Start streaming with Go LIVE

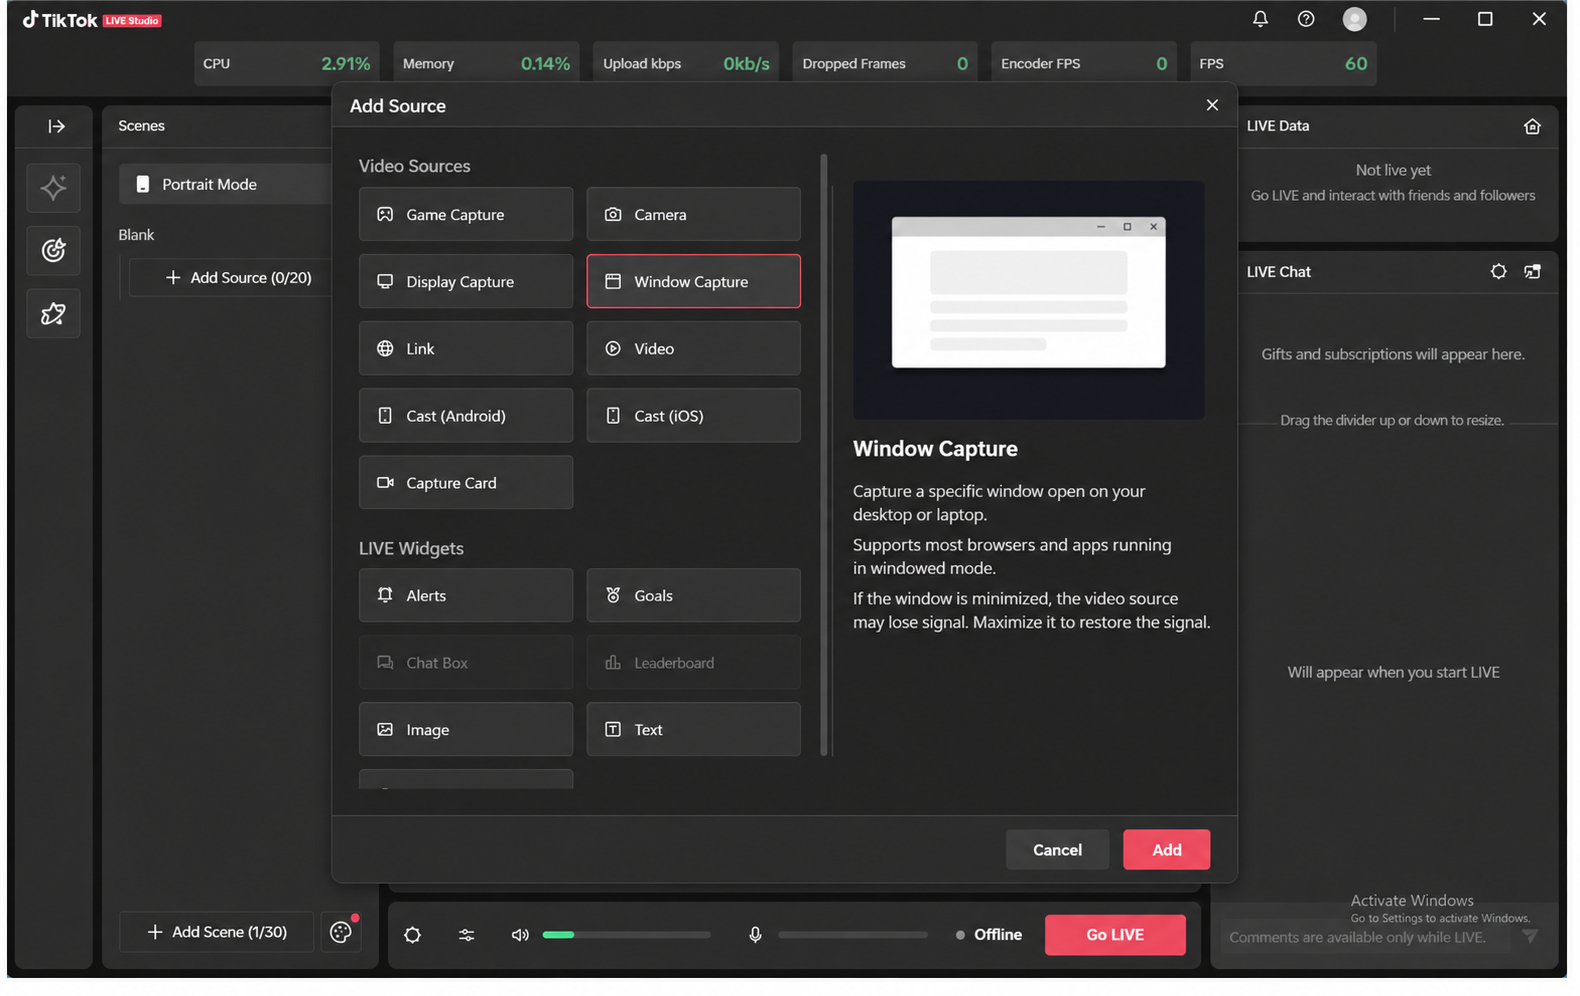[x=1115, y=934]
